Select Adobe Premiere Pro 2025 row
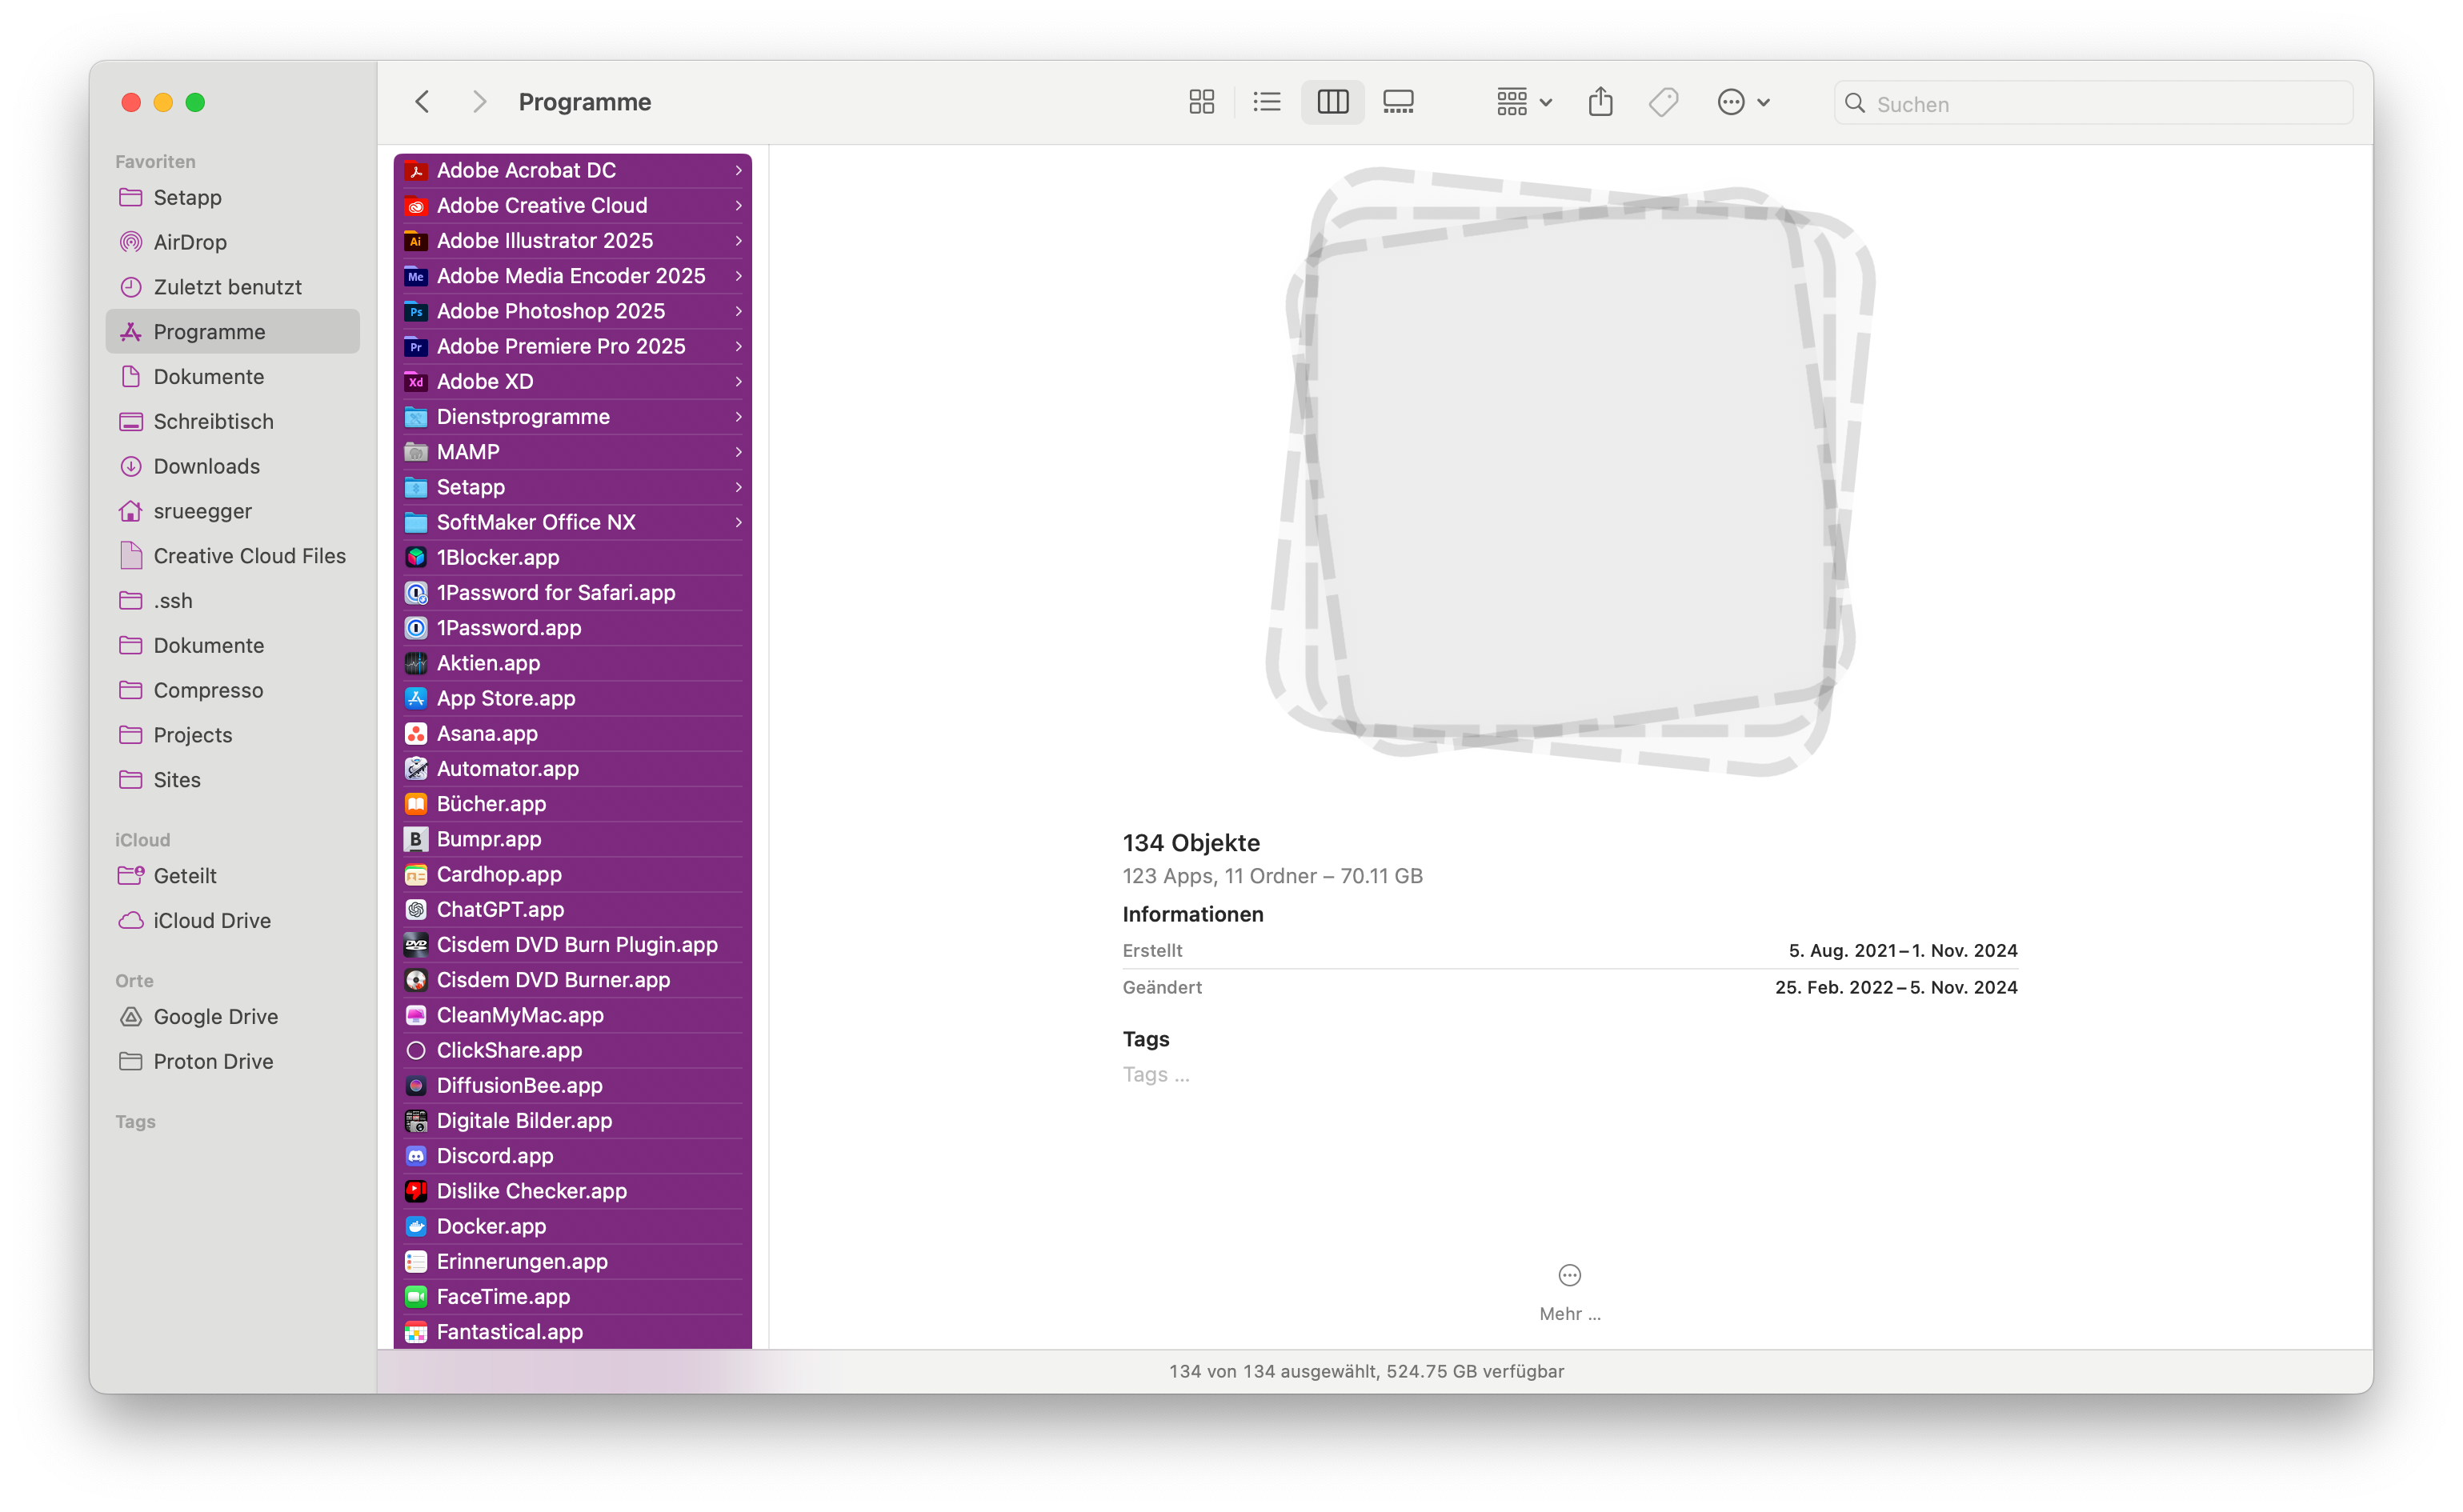2463x1512 pixels. 572,346
